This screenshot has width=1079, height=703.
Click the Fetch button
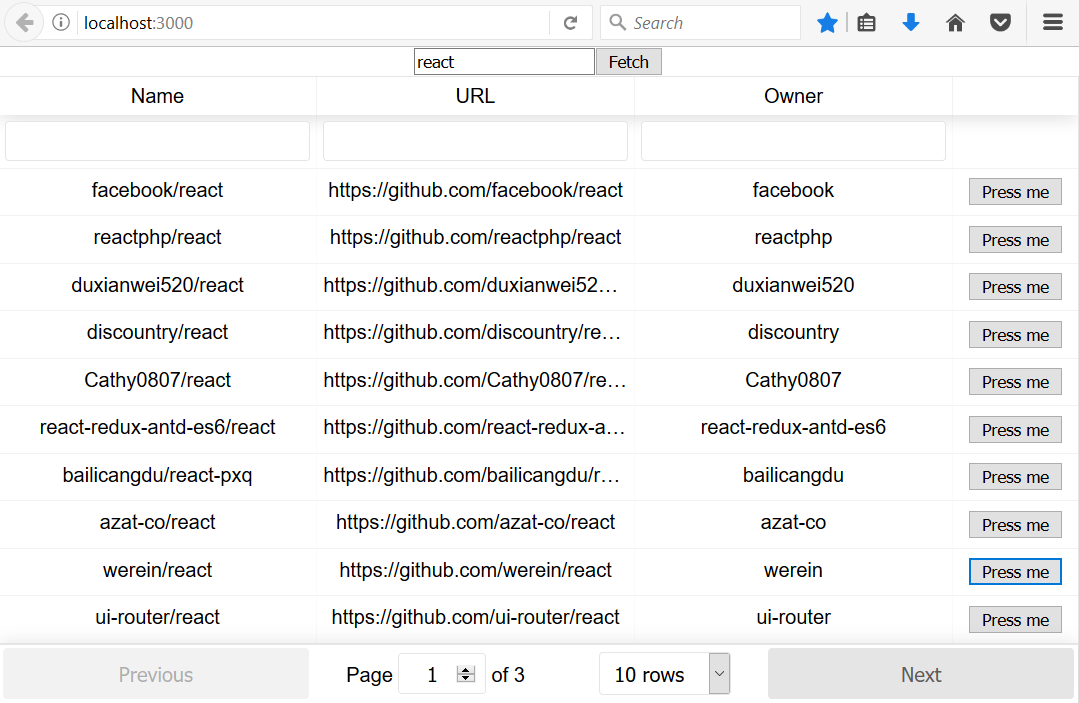click(628, 62)
